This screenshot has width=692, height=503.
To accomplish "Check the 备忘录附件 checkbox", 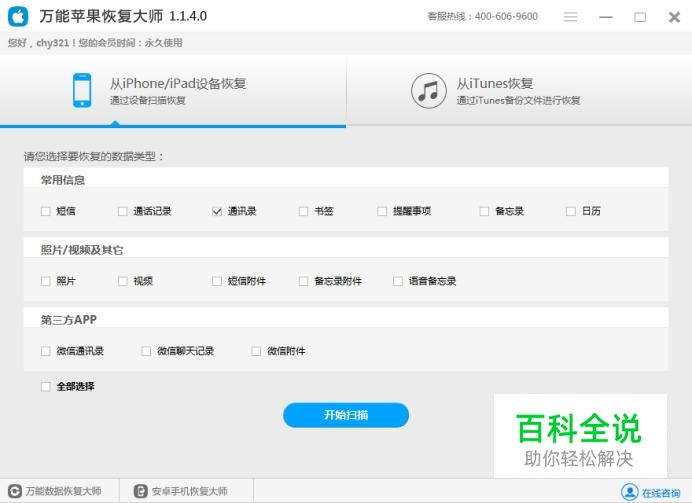I will click(303, 281).
